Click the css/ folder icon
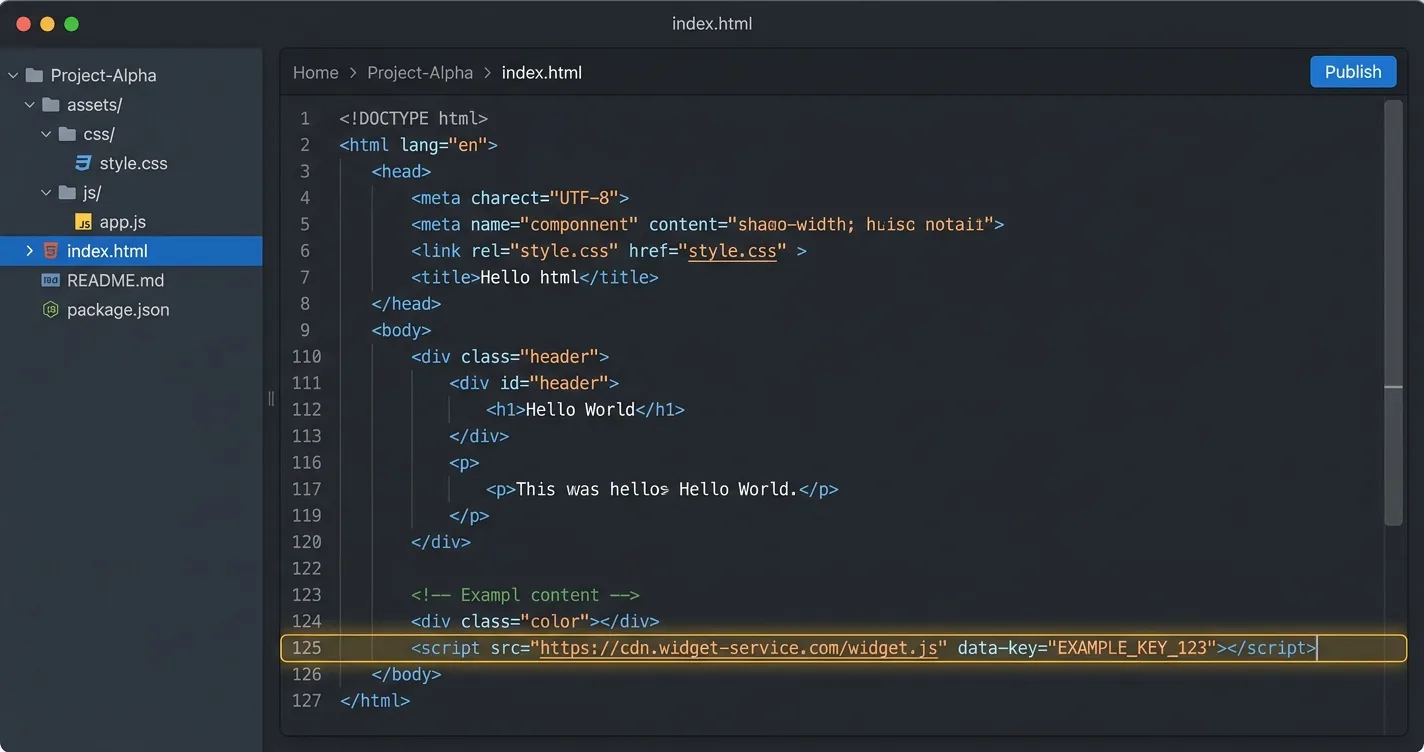Screen dimensions: 1424x752 coord(67,133)
